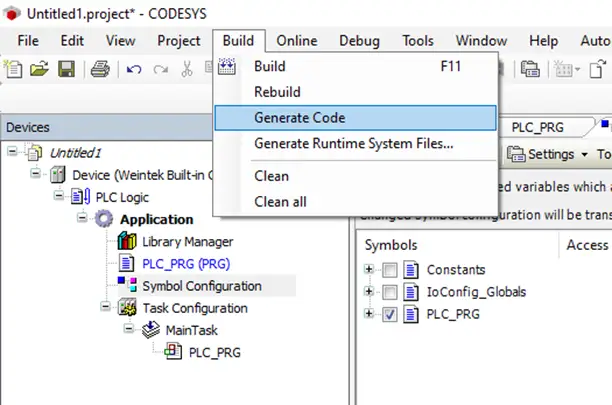Click the New Project toolbar icon
612x405 pixels.
coord(13,69)
